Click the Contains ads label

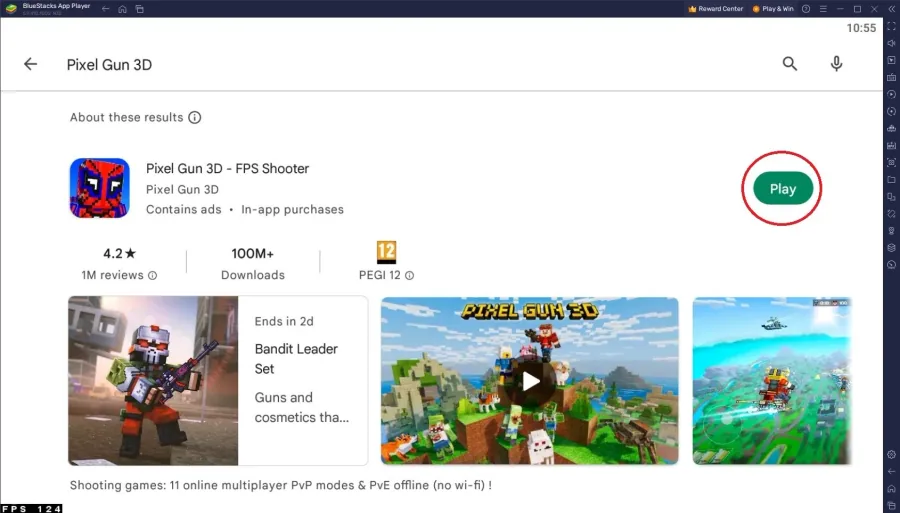coord(184,209)
